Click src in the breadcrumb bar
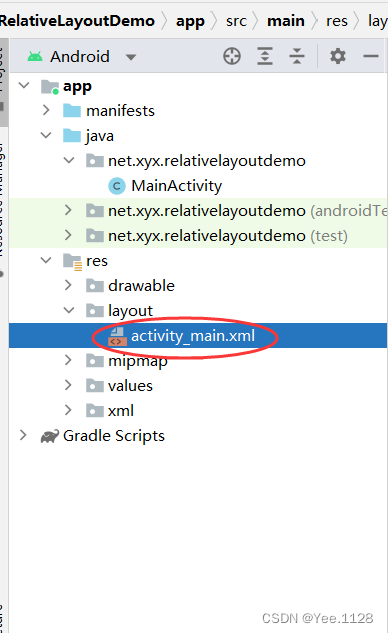The width and height of the screenshot is (388, 633). [x=236, y=21]
